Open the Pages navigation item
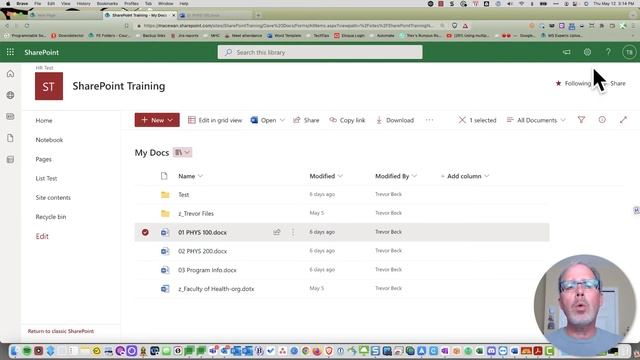The width and height of the screenshot is (640, 360). 44,159
